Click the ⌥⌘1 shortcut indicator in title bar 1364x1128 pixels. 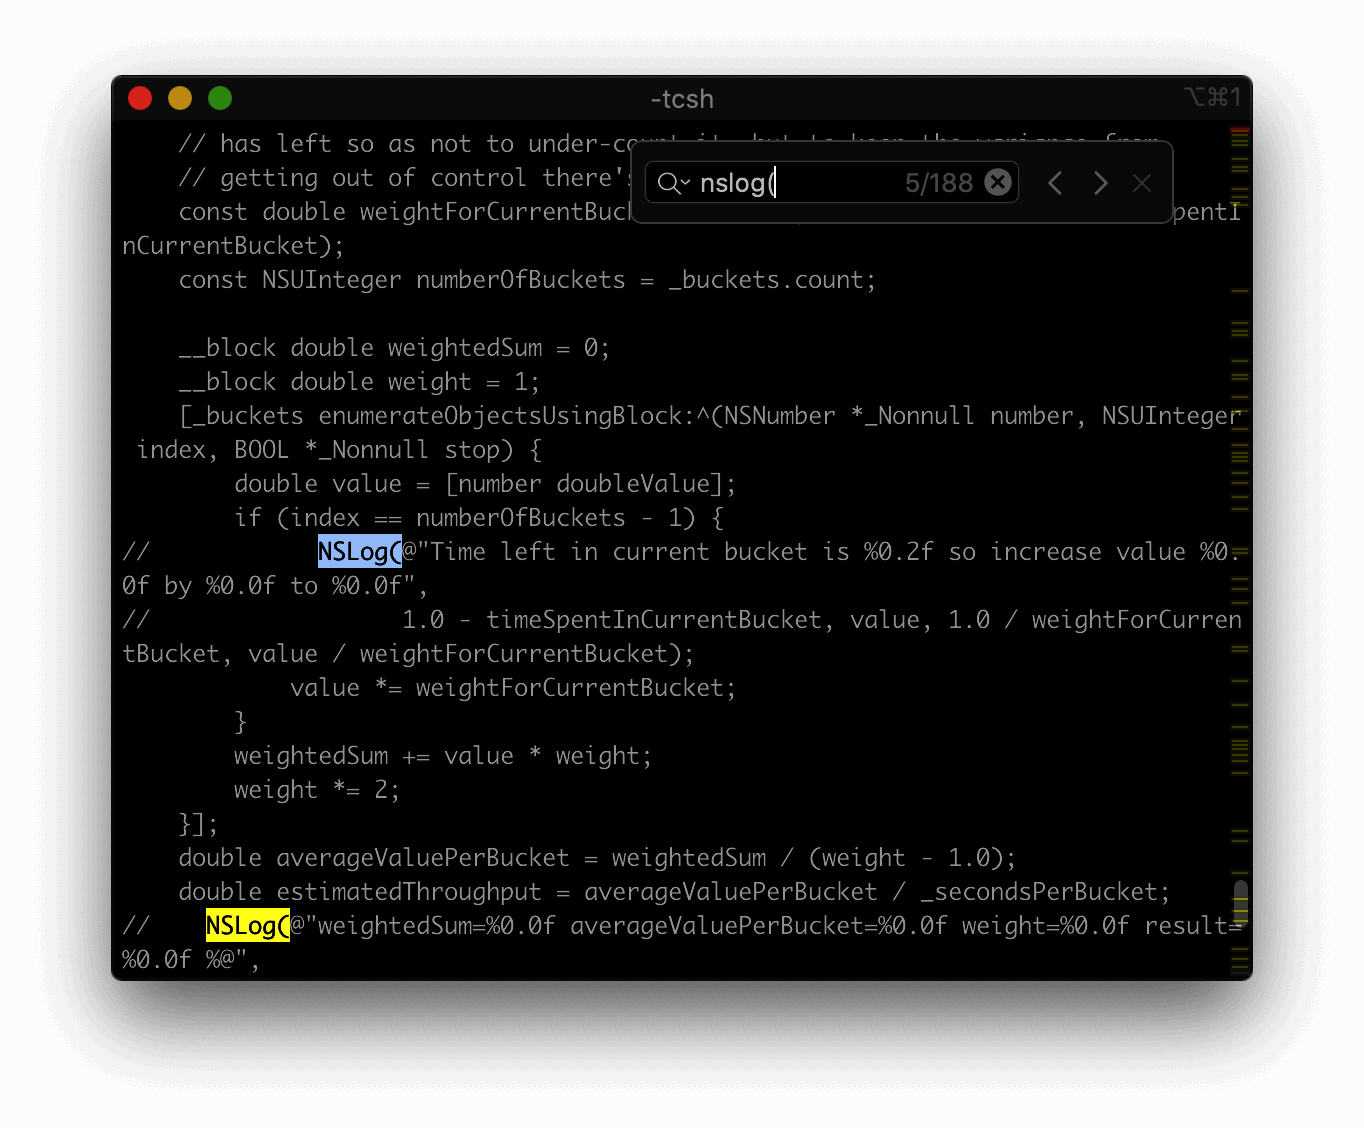[1212, 97]
